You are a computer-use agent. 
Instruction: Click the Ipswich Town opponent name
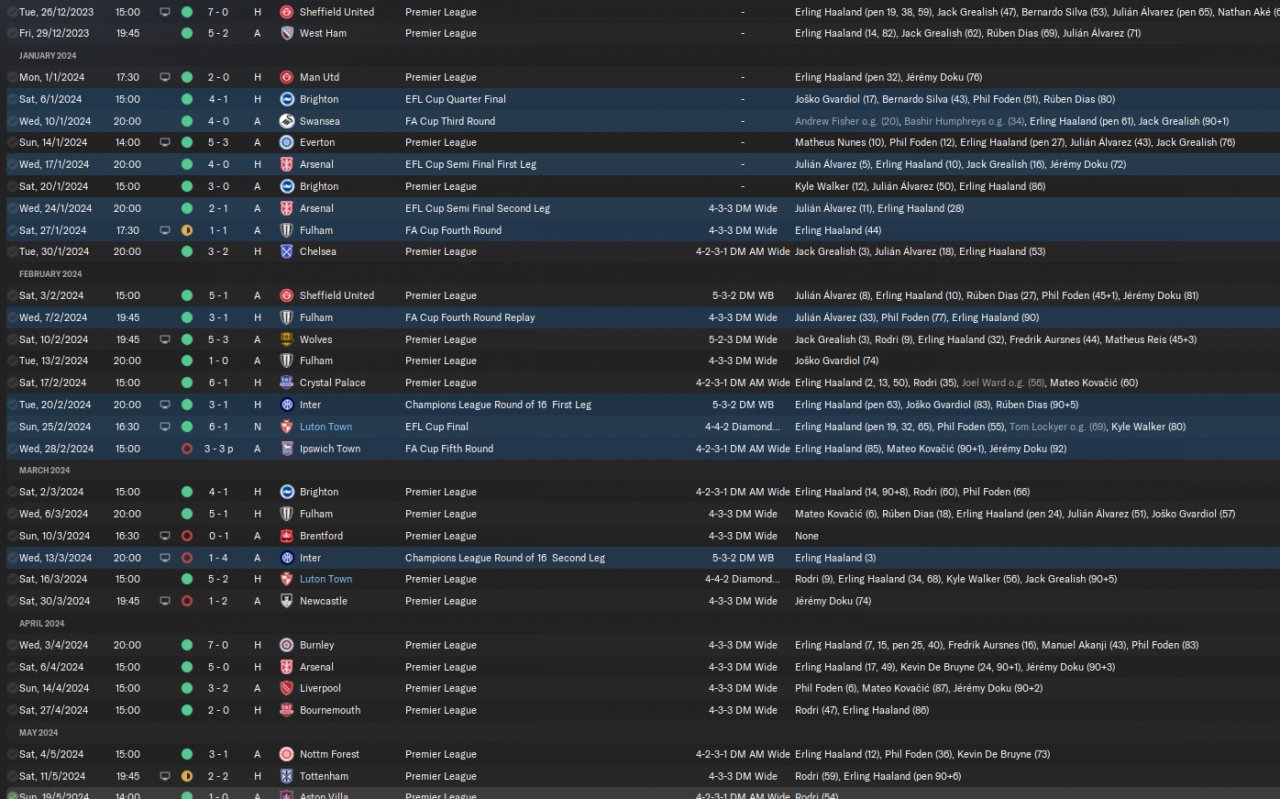point(330,448)
